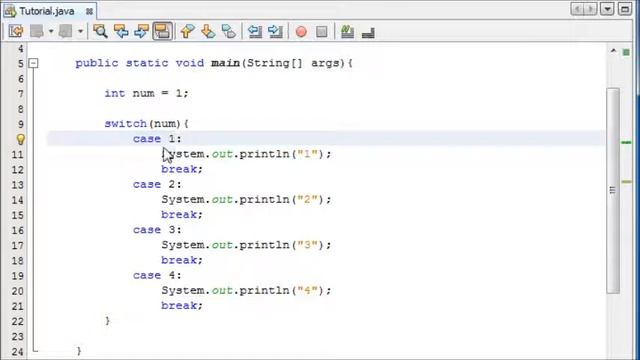Toggle Highlight Search button

point(162,31)
